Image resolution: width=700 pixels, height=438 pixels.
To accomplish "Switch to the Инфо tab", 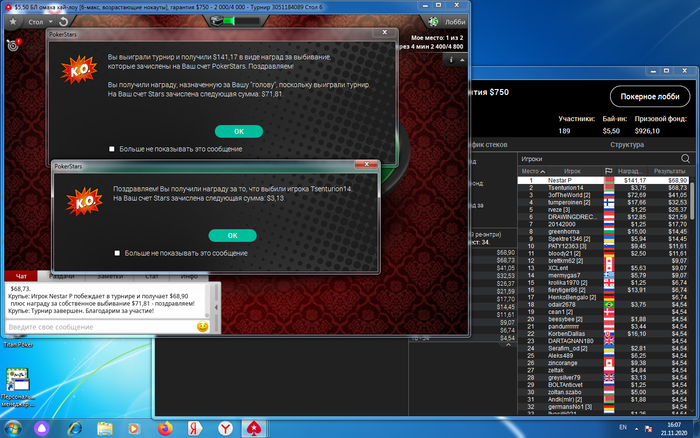I will click(189, 277).
